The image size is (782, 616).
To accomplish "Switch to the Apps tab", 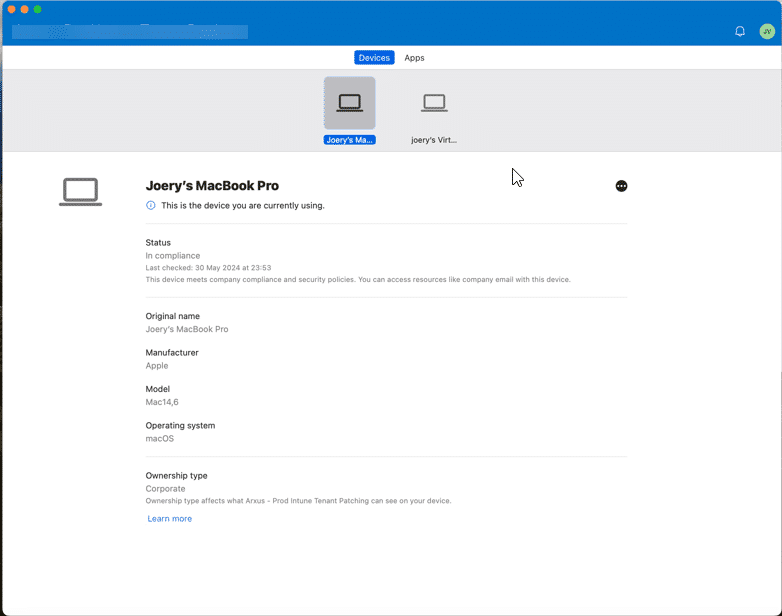I will tap(414, 58).
